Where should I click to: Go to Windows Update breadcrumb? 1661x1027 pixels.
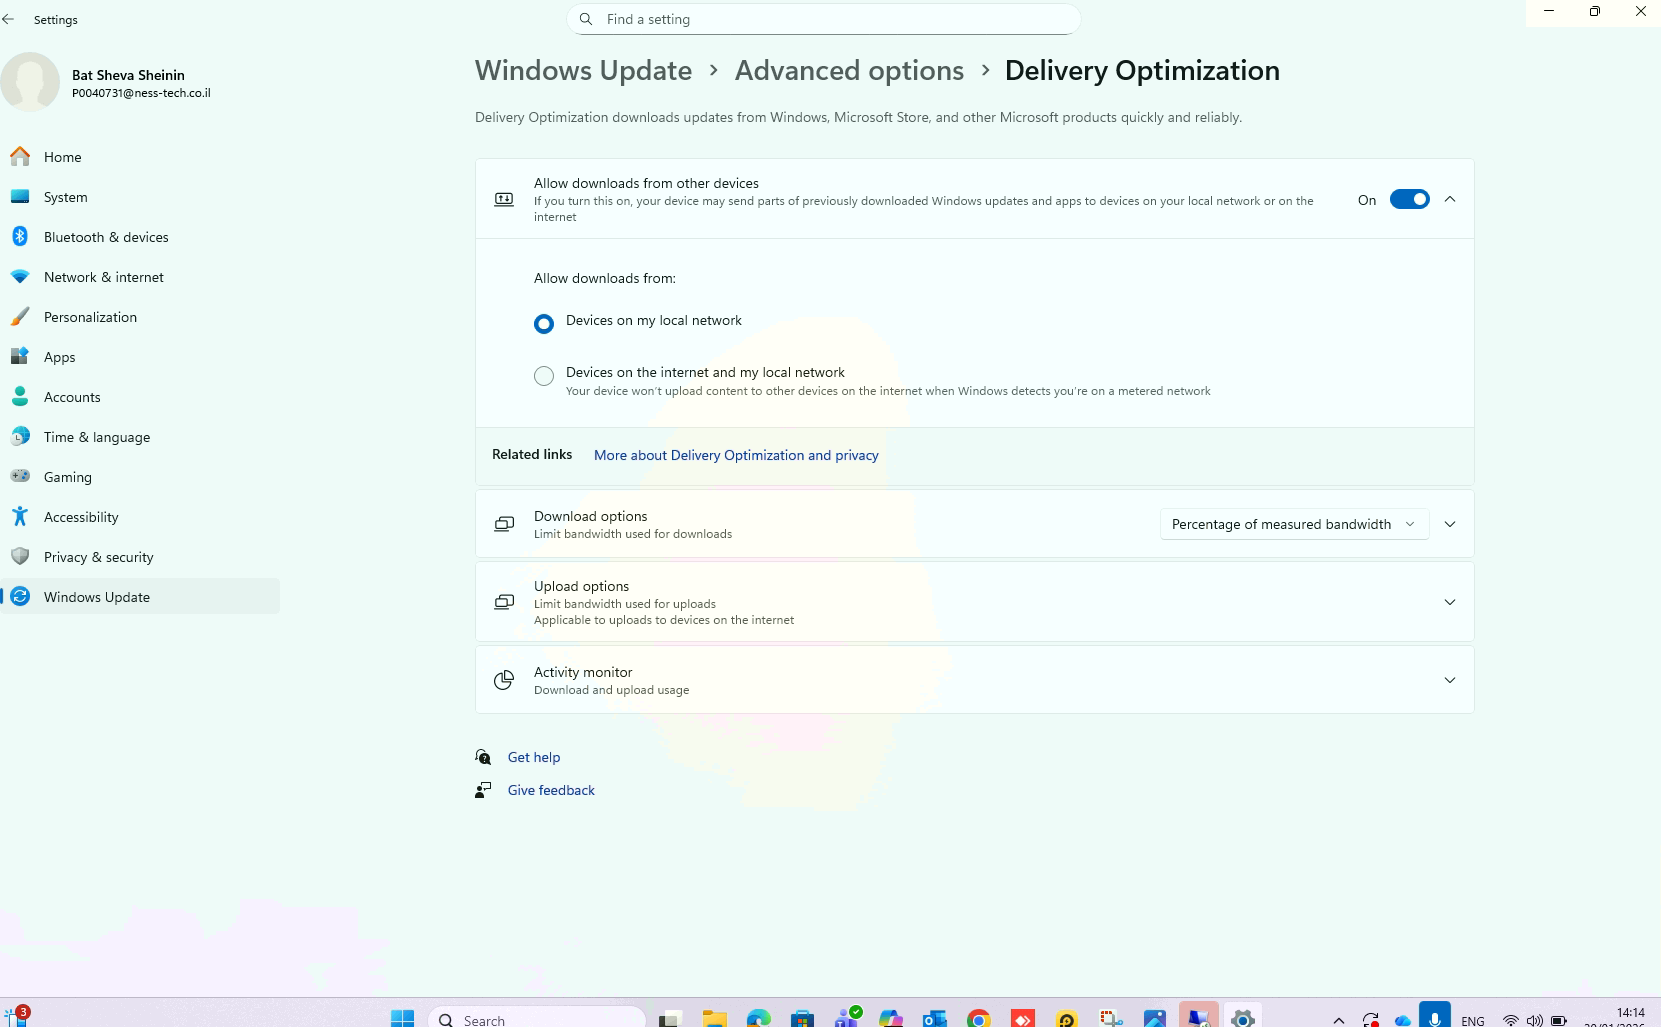pos(583,71)
